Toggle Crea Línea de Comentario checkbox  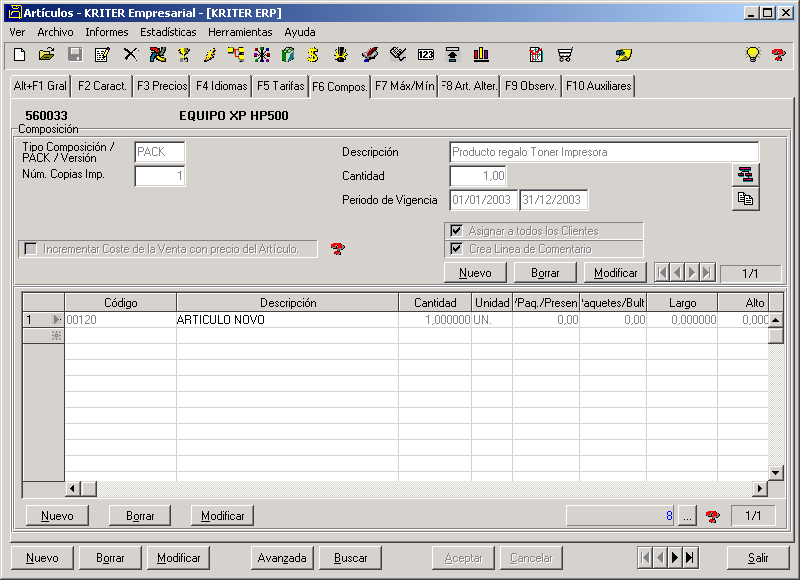pos(457,249)
